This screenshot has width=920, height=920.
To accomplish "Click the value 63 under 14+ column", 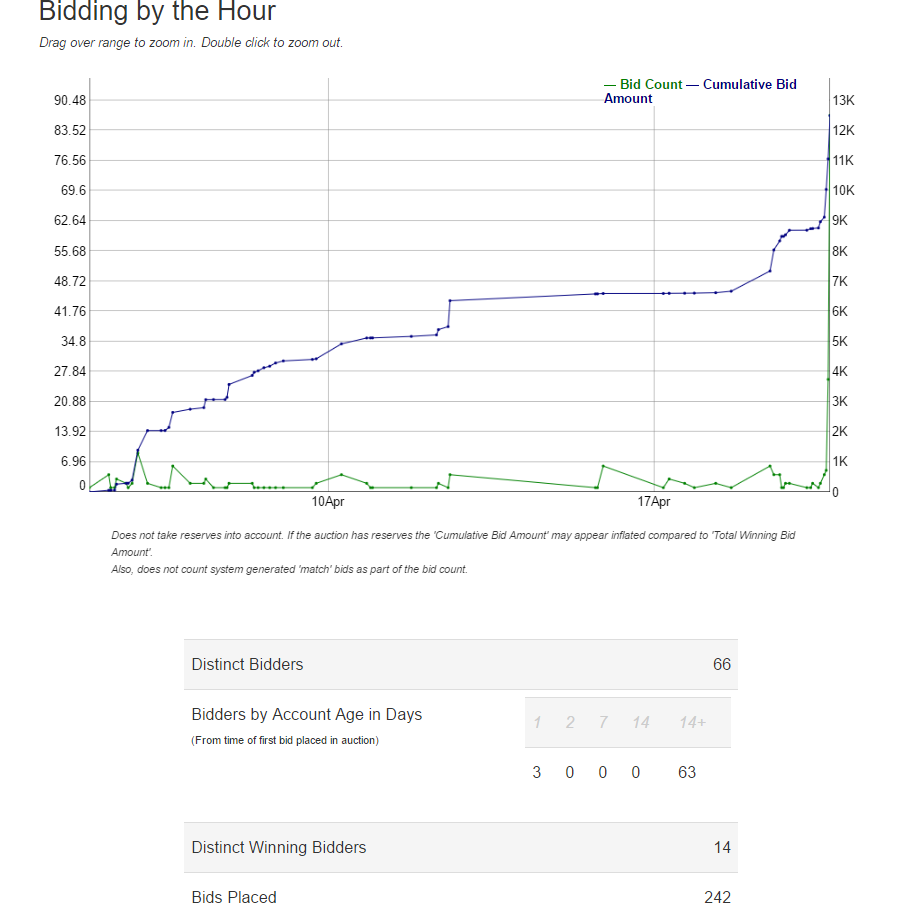I will 687,772.
